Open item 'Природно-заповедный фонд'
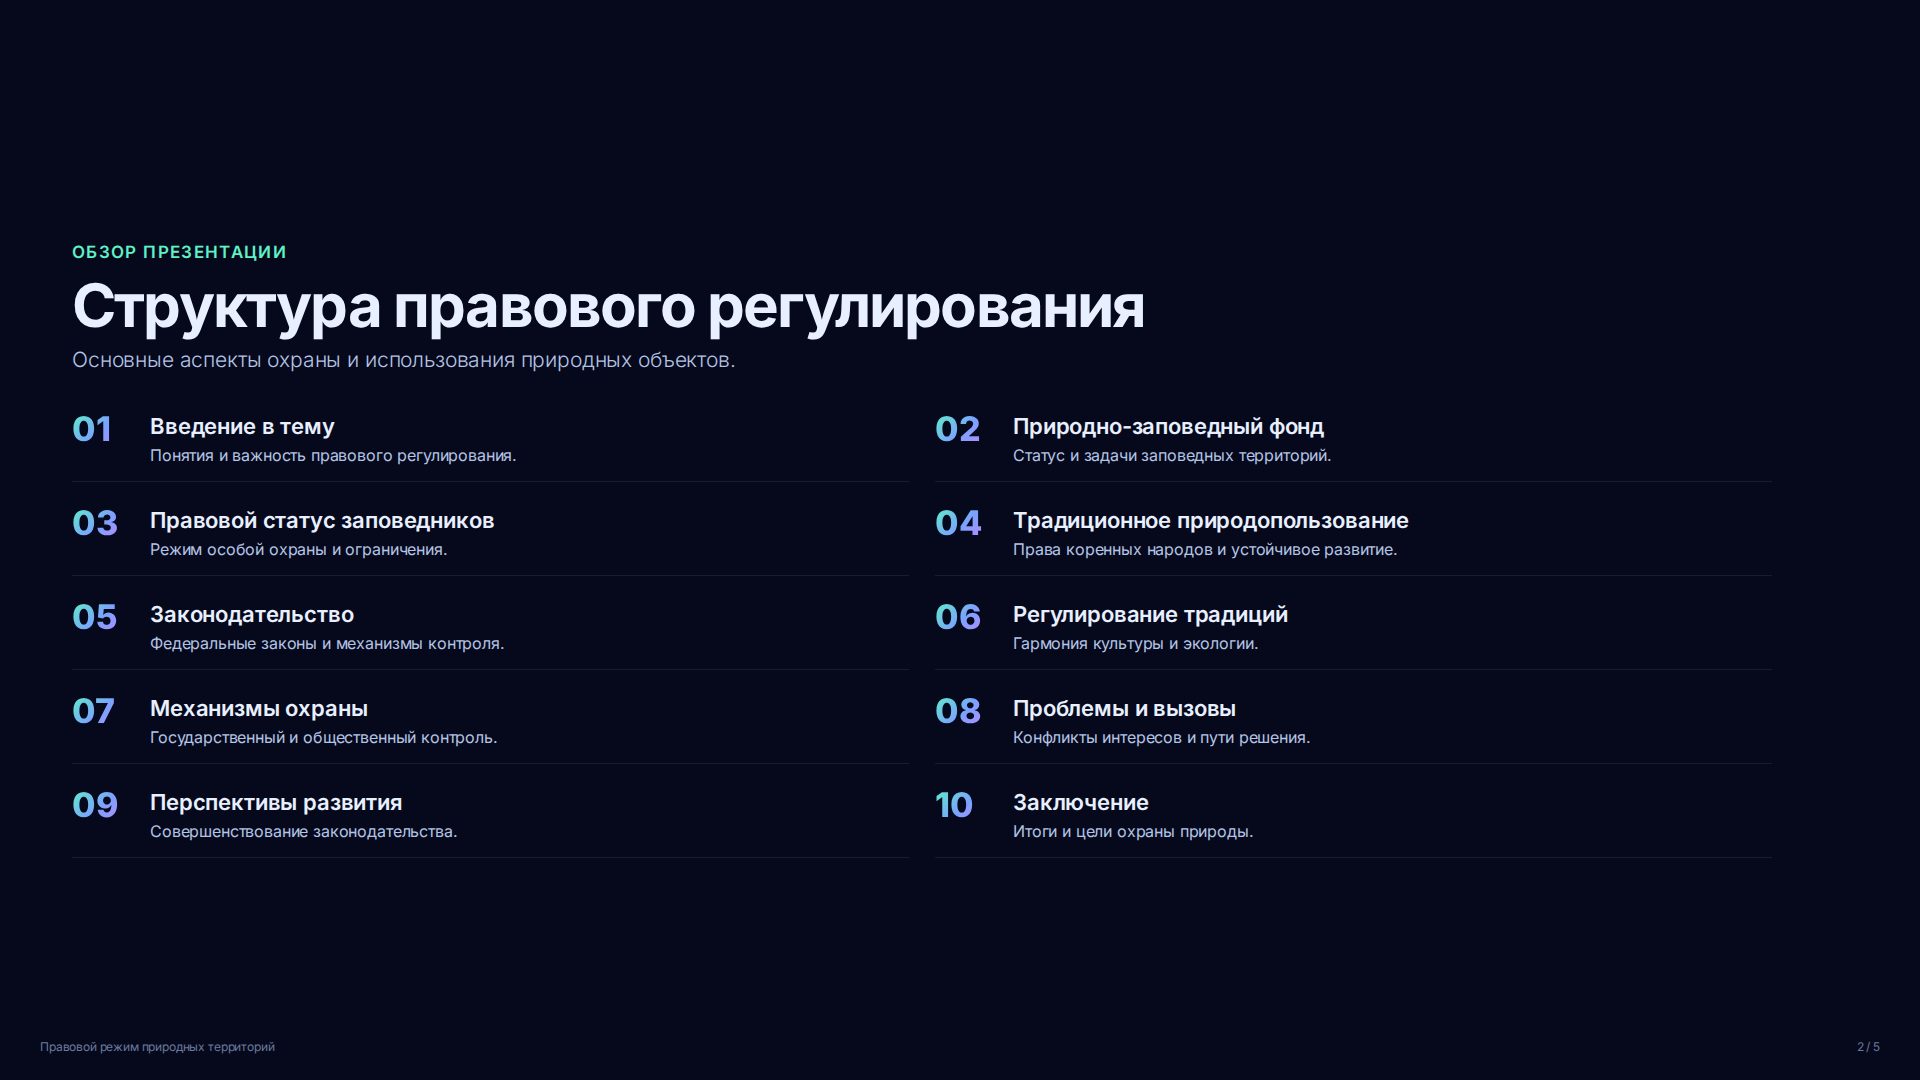The image size is (1920, 1080). point(1168,427)
